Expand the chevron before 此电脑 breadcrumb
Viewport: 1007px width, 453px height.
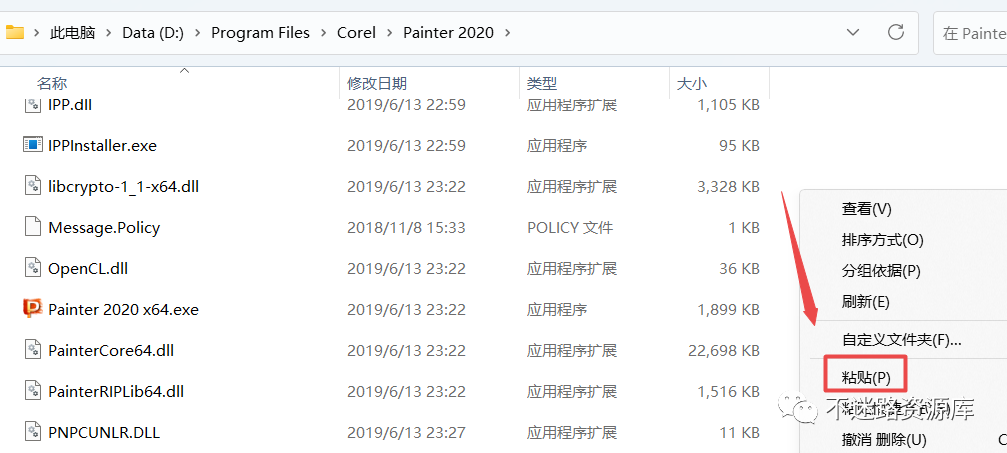click(x=36, y=33)
